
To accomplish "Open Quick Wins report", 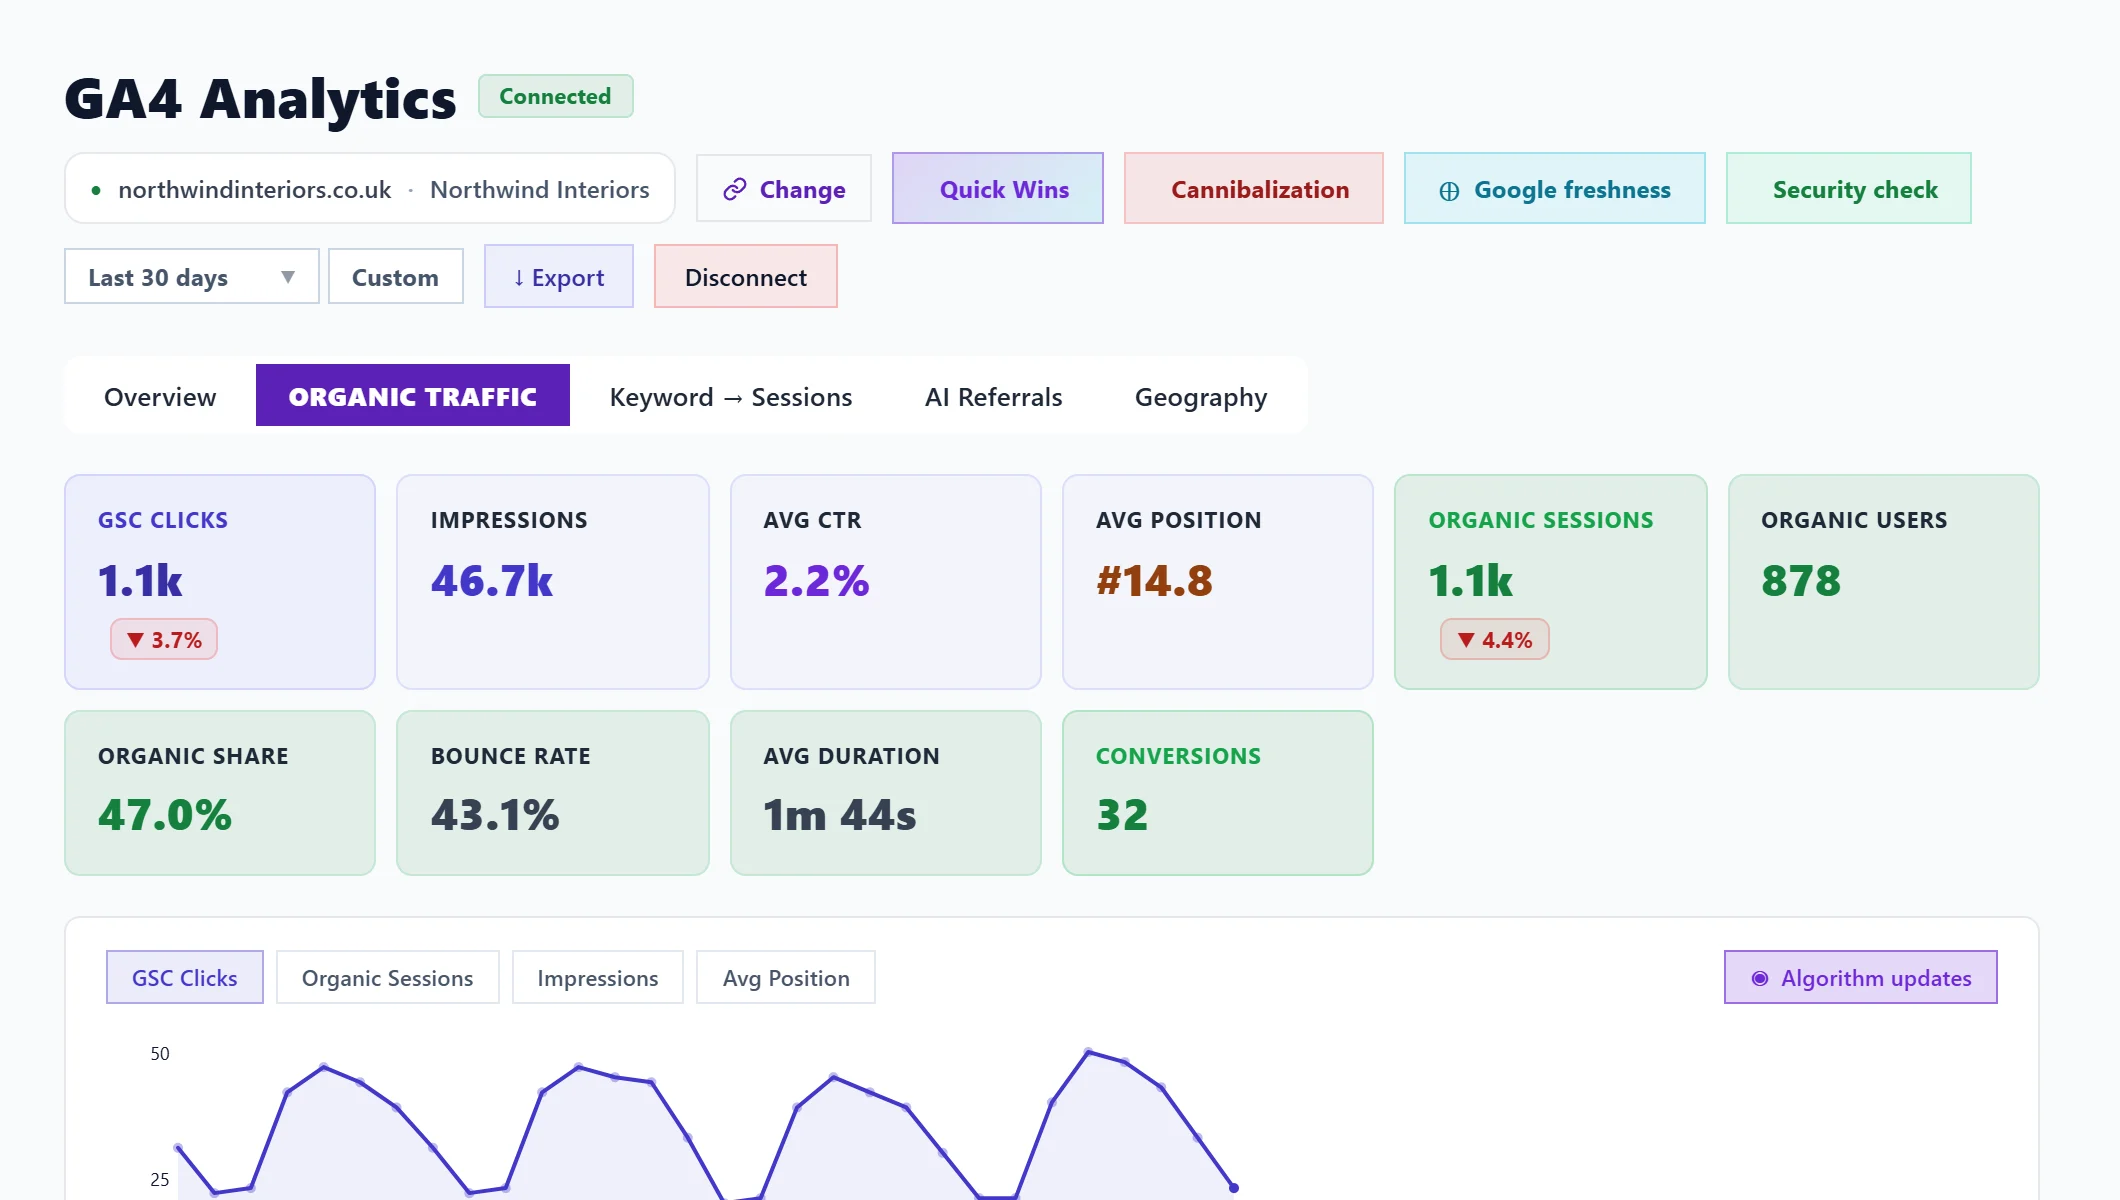I will pyautogui.click(x=998, y=188).
